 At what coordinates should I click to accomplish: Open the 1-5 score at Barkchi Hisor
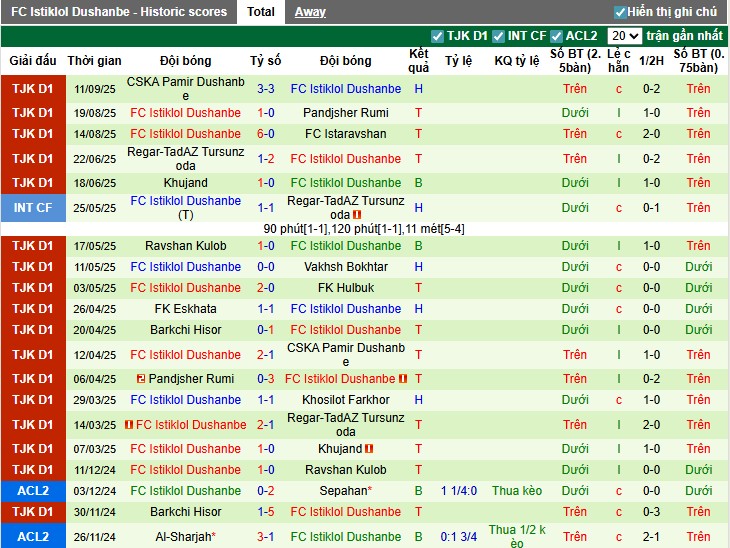(x=265, y=512)
